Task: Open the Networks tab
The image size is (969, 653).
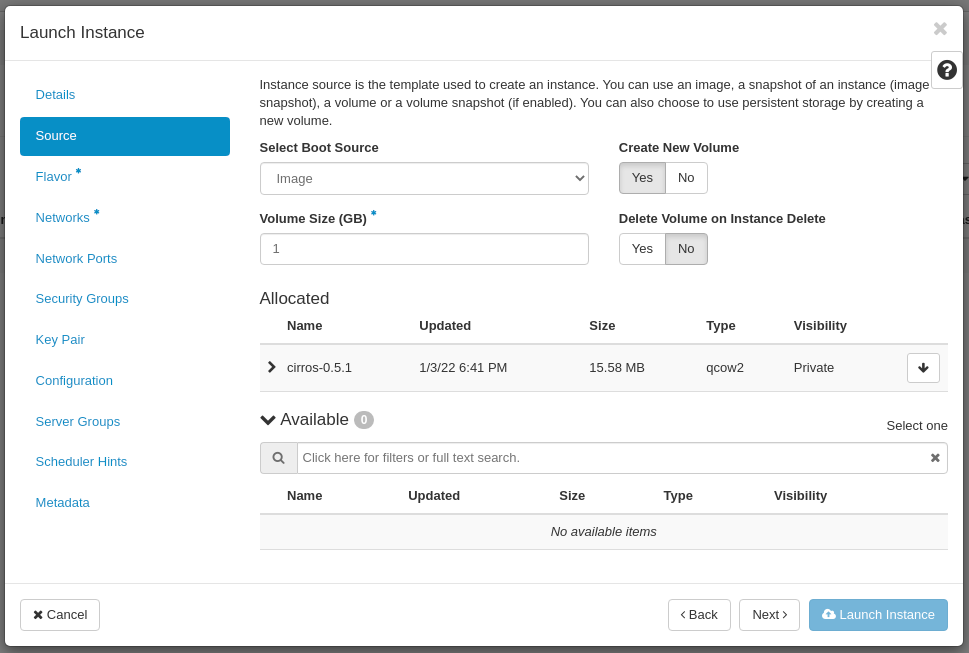Action: [x=62, y=217]
